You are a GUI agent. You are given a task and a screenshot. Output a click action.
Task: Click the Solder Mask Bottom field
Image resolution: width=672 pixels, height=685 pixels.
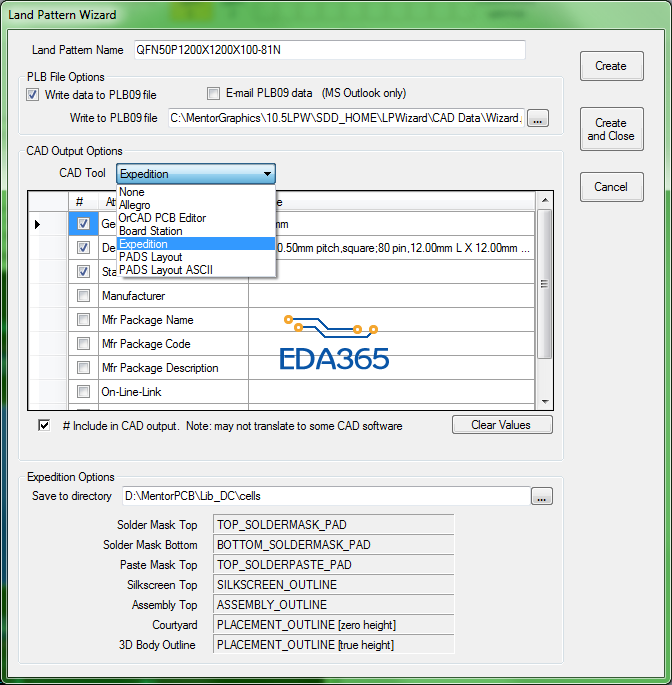click(x=334, y=545)
